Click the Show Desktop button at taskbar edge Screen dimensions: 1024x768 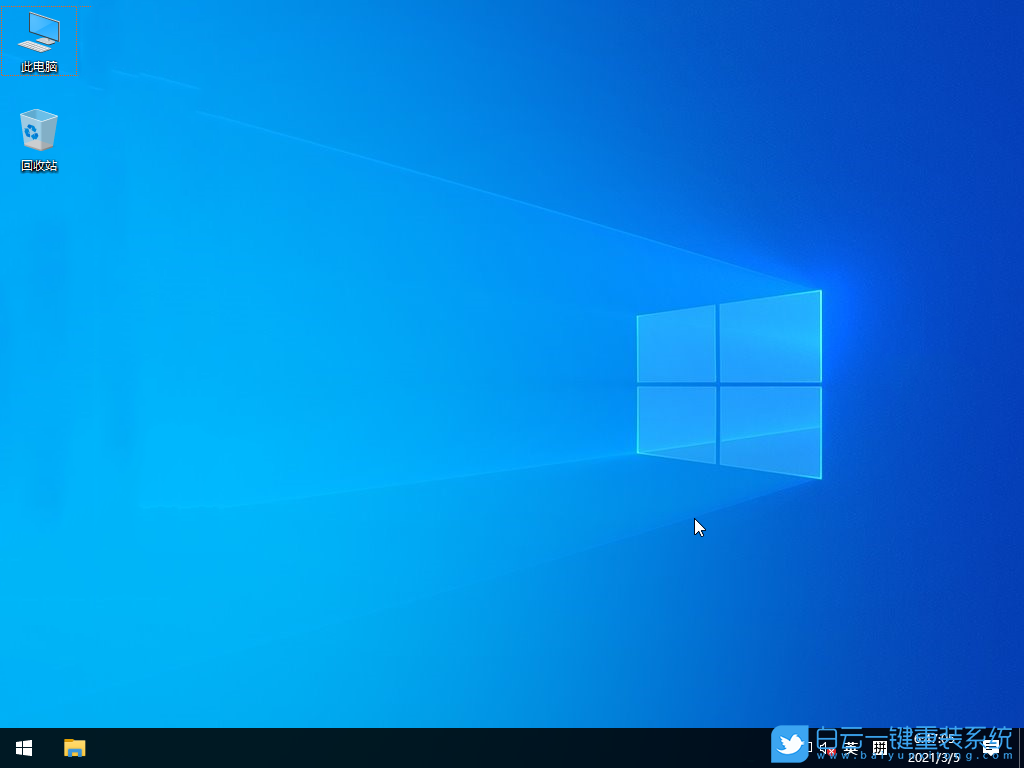[x=1021, y=747]
